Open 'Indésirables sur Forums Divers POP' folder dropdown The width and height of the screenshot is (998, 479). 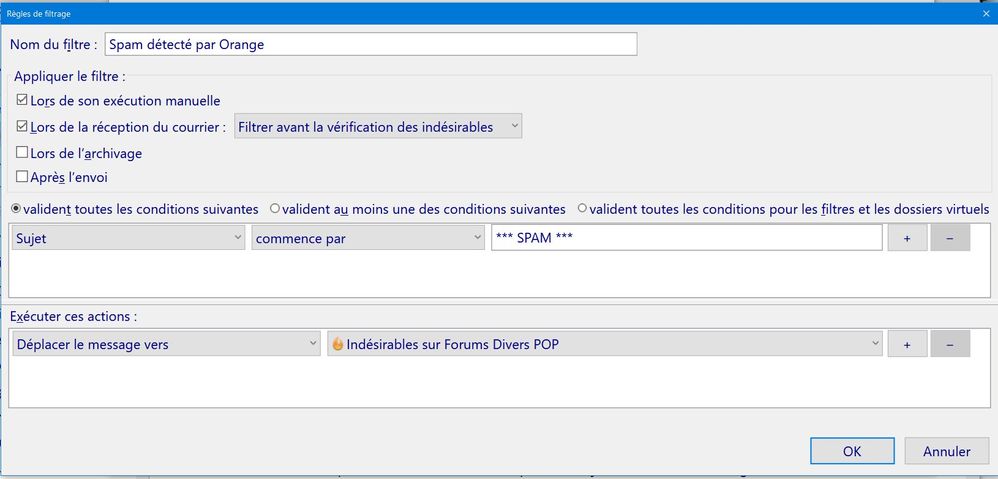[604, 344]
